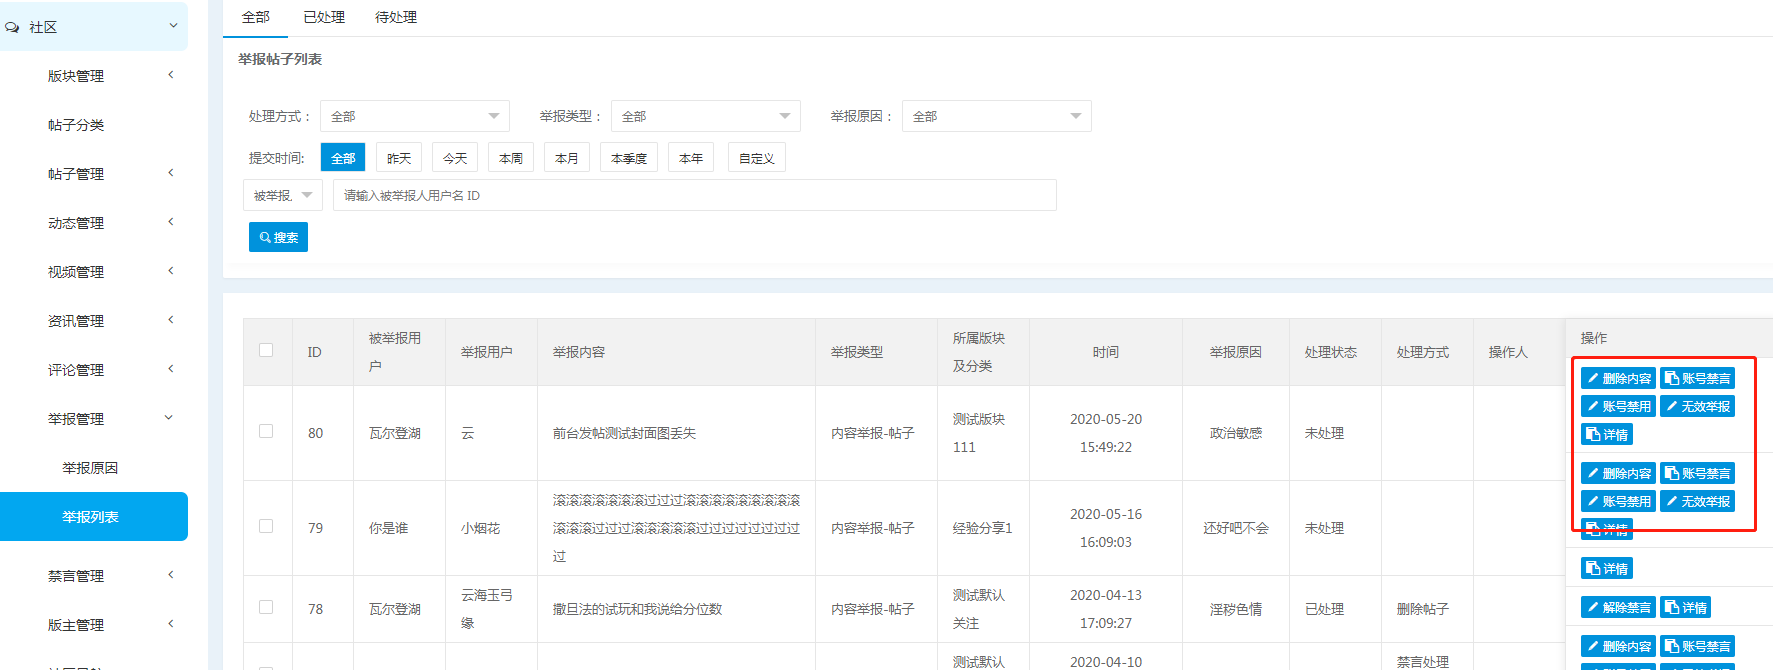Open 详情 for report ID 80

coord(1607,434)
